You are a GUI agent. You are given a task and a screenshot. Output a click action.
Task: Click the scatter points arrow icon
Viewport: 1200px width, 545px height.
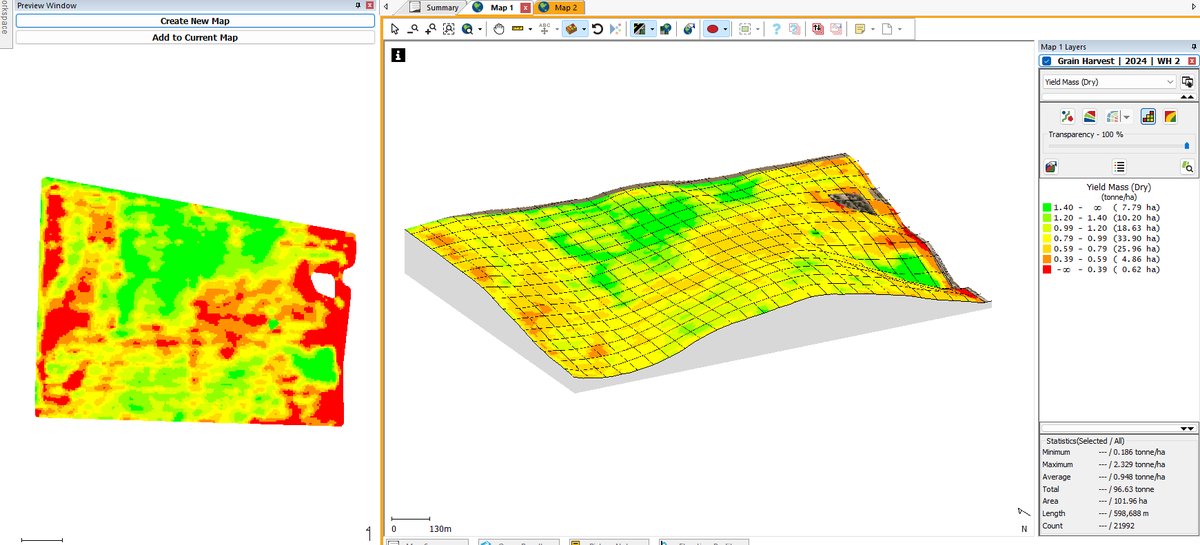(x=615, y=29)
